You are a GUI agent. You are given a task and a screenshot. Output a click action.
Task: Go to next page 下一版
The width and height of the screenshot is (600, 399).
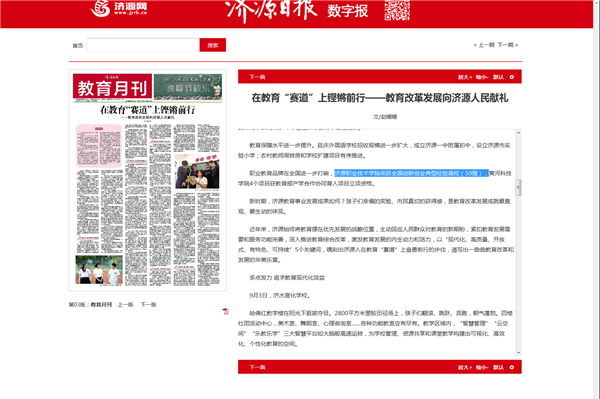pos(148,305)
